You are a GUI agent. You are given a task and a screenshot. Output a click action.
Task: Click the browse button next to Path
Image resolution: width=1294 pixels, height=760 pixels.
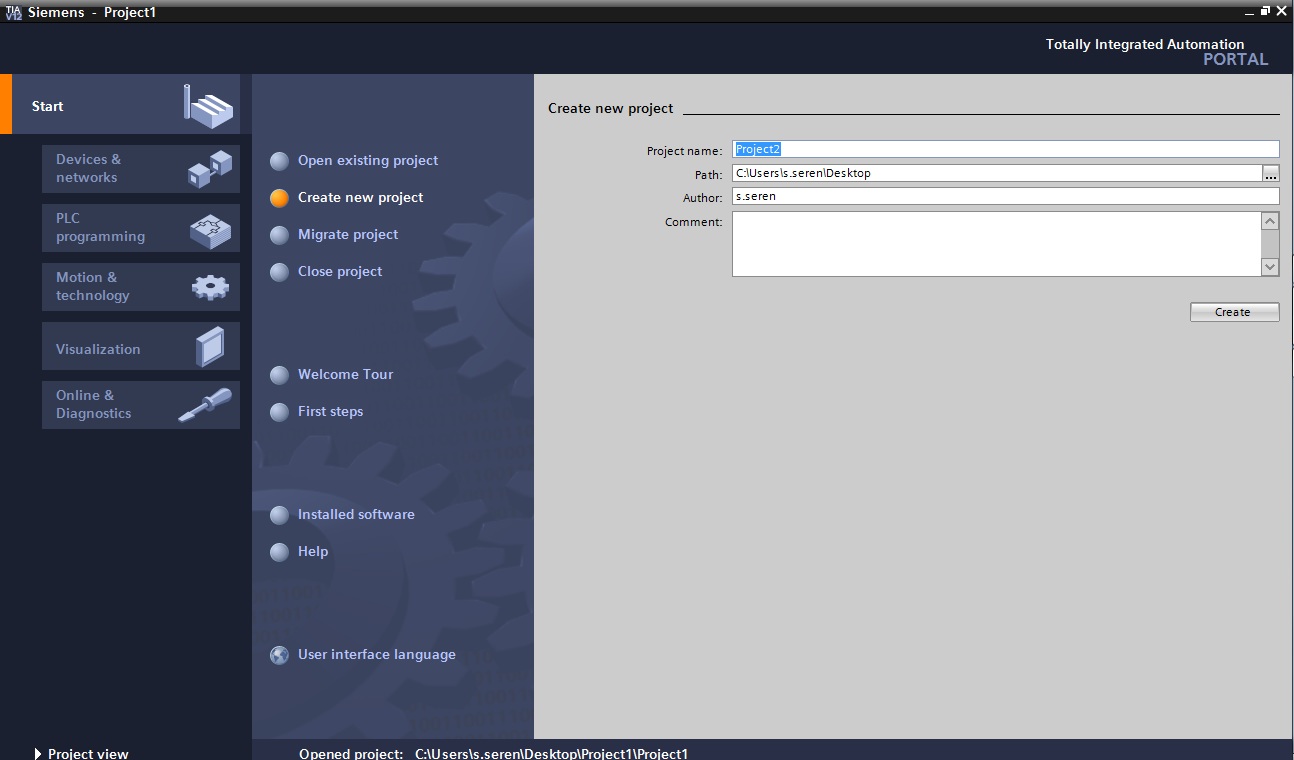click(x=1271, y=173)
